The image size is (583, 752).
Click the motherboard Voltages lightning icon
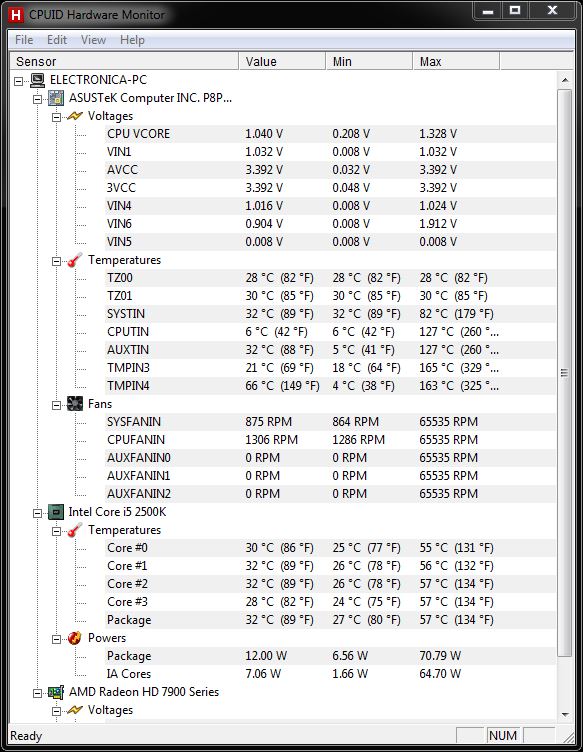pyautogui.click(x=75, y=116)
